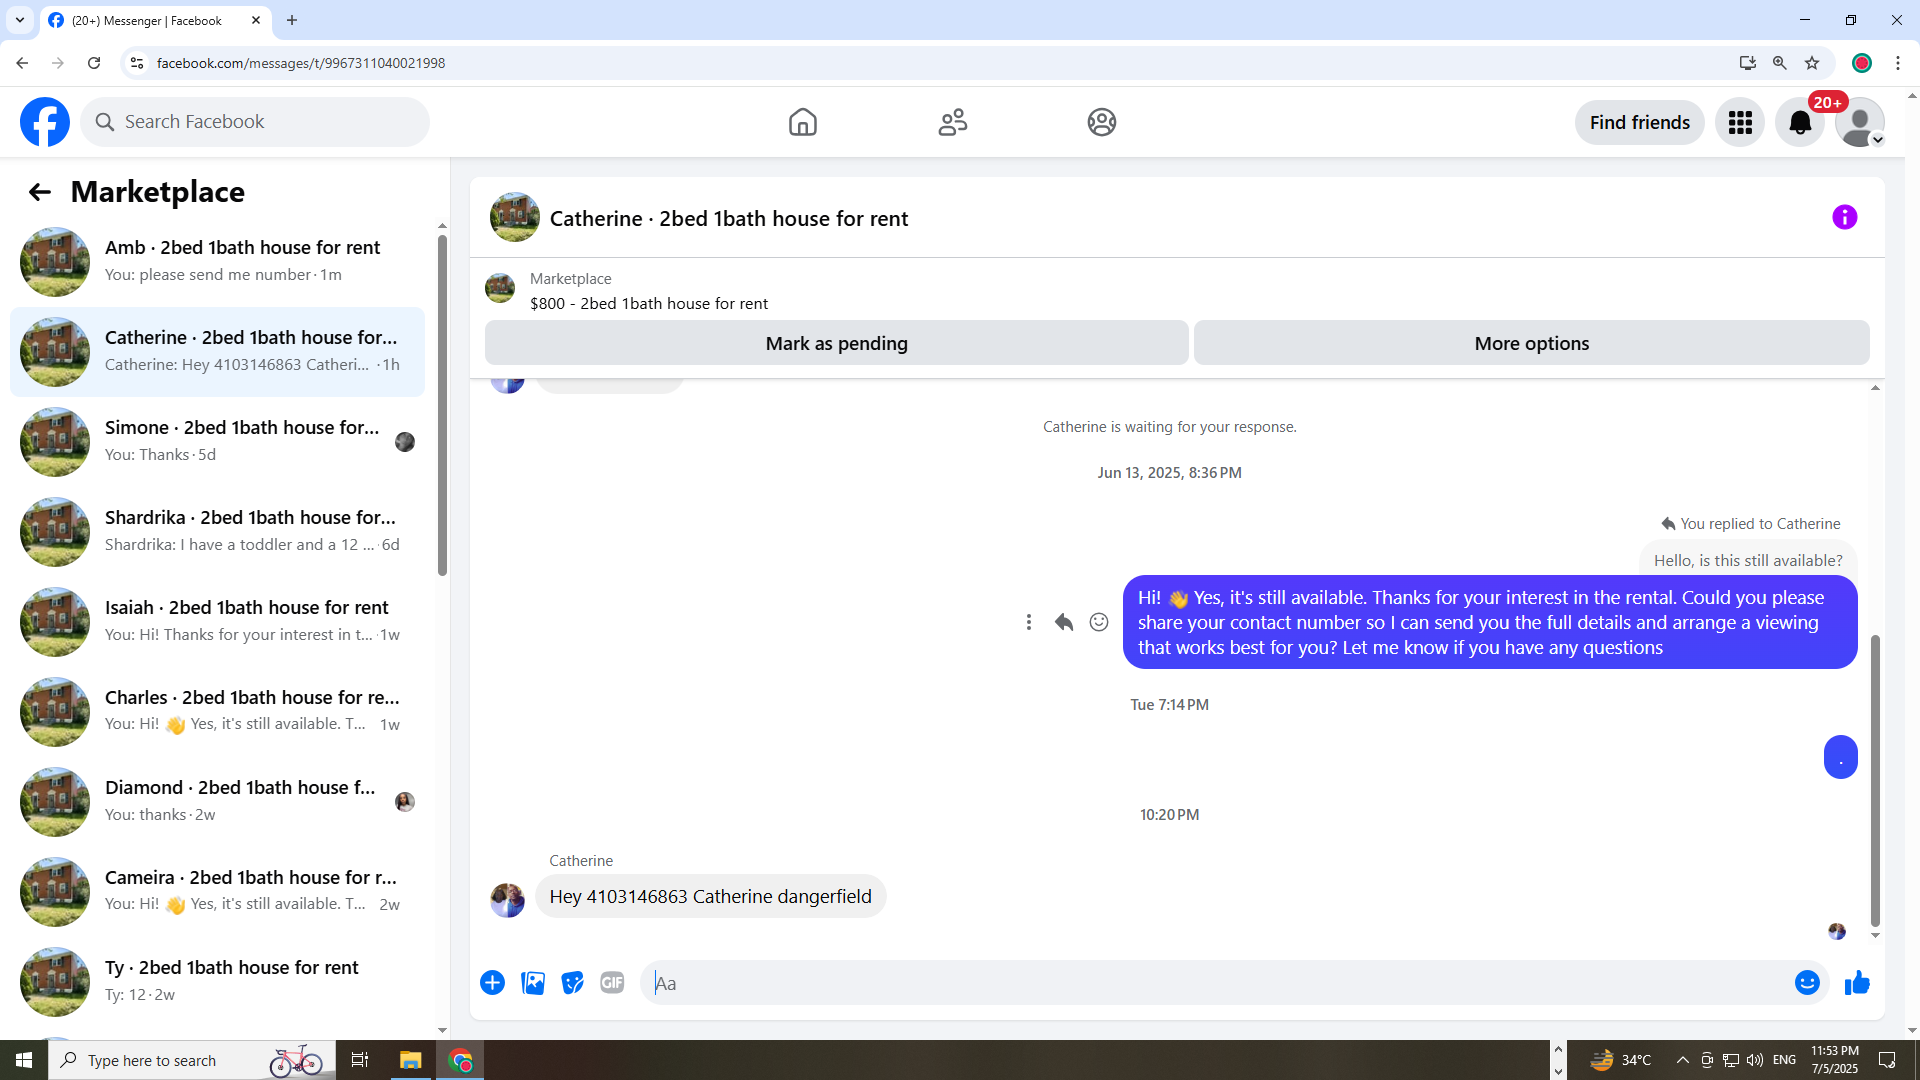
Task: Reply to the blue message
Action: pos(1064,622)
